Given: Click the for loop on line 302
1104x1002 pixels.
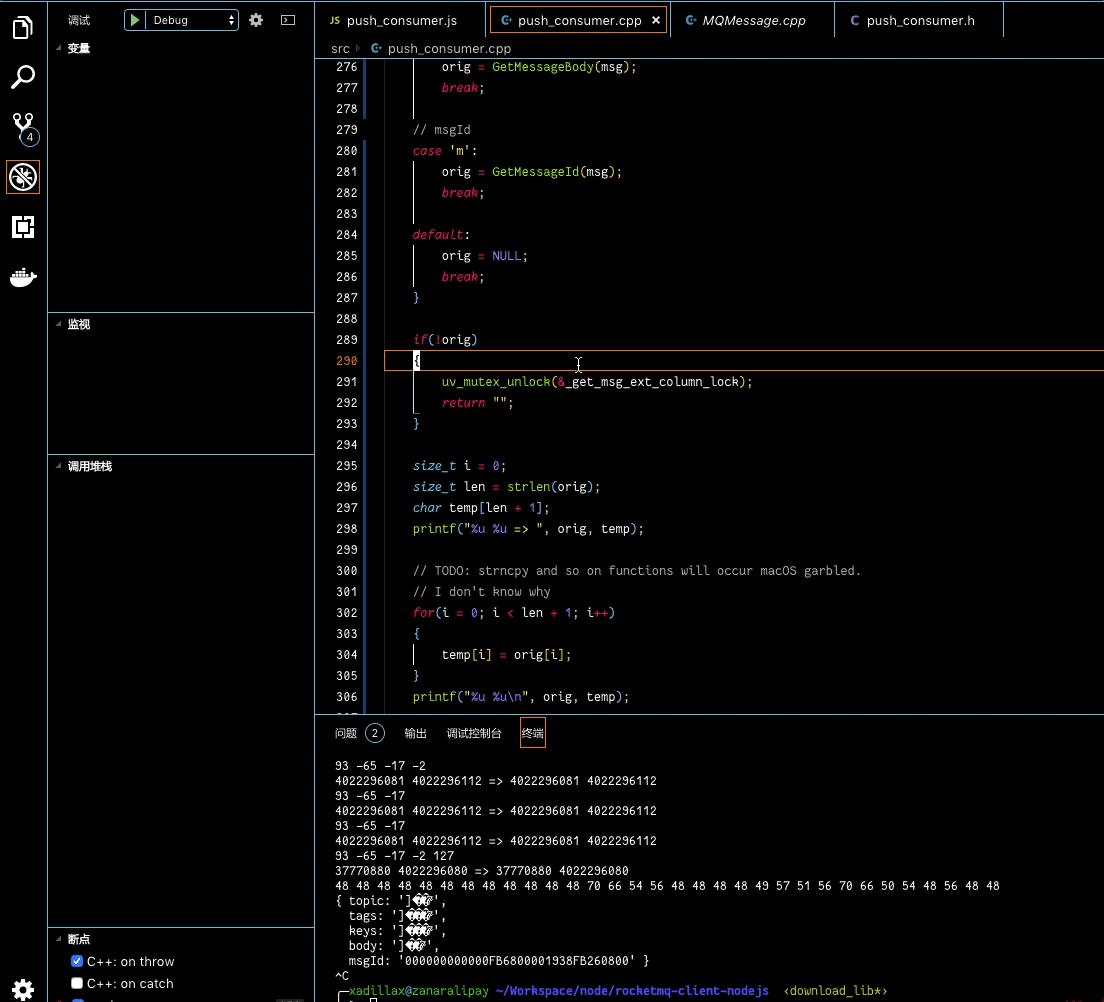Looking at the screenshot, I should pos(514,613).
